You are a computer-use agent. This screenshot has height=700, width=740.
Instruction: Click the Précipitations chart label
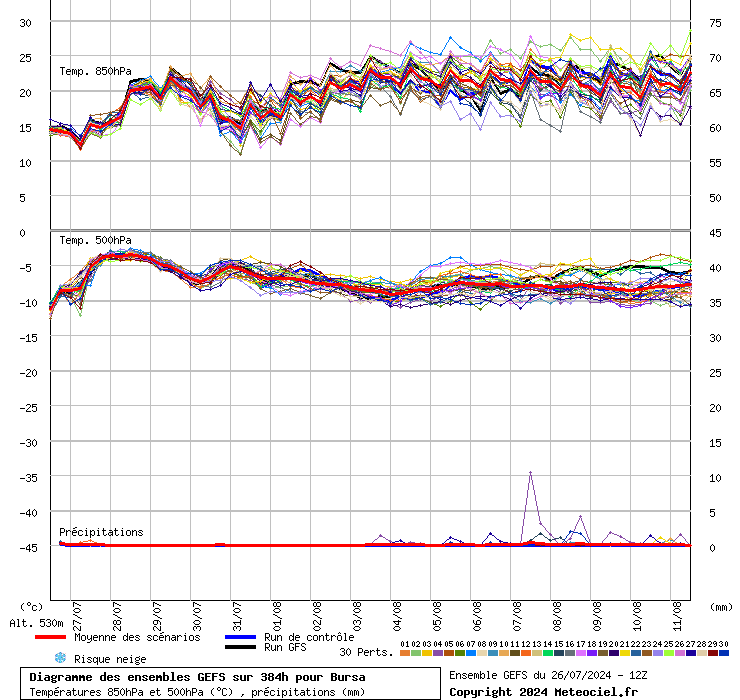[x=101, y=532]
